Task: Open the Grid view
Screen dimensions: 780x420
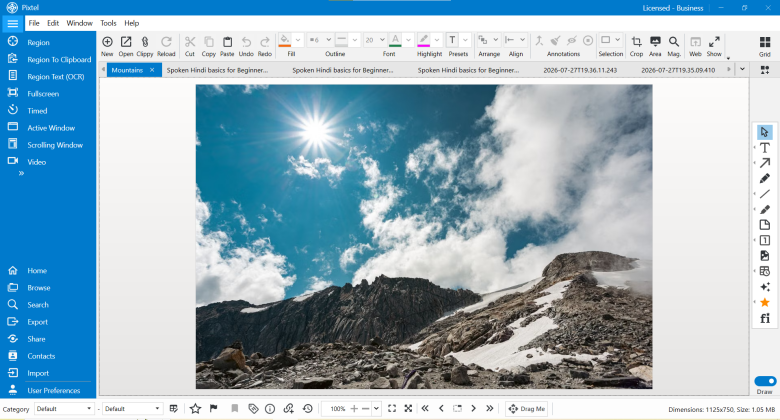Action: click(765, 46)
